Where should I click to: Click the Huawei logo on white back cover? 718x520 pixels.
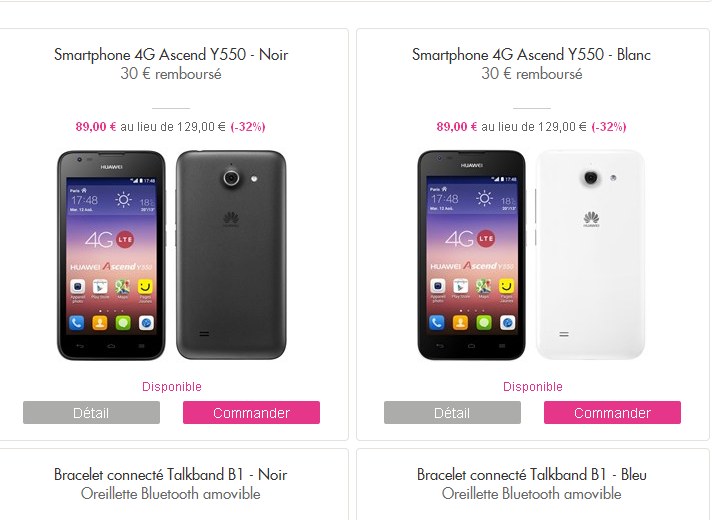point(591,219)
